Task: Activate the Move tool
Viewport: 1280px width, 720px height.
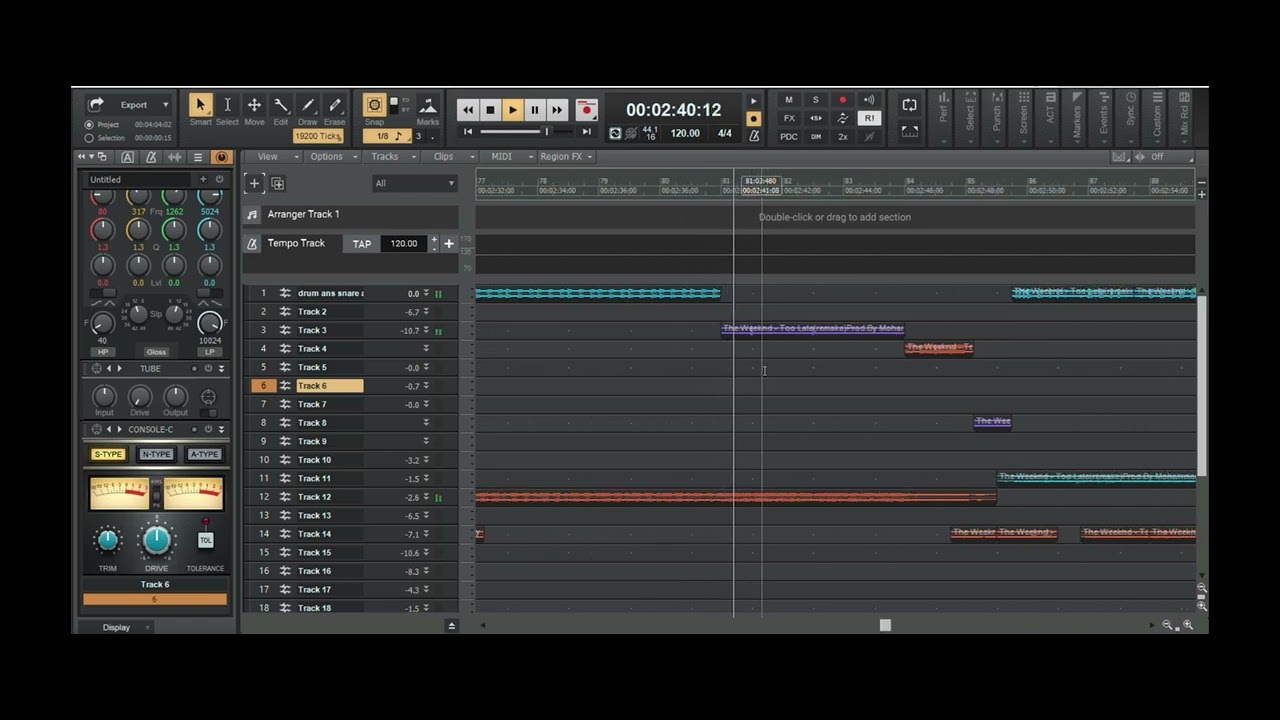Action: [254, 105]
